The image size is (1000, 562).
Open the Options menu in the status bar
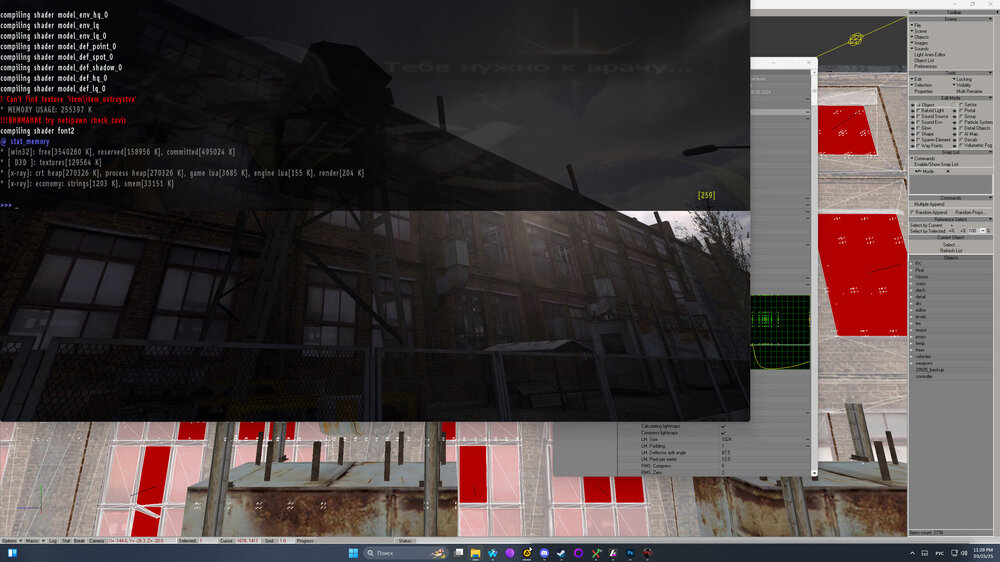coord(11,540)
